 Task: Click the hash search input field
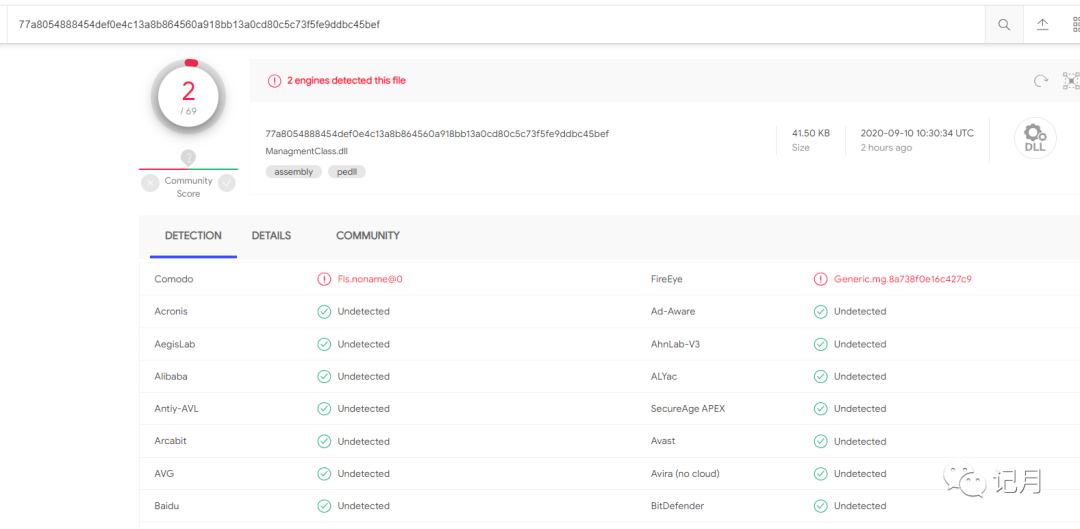tap(496, 25)
